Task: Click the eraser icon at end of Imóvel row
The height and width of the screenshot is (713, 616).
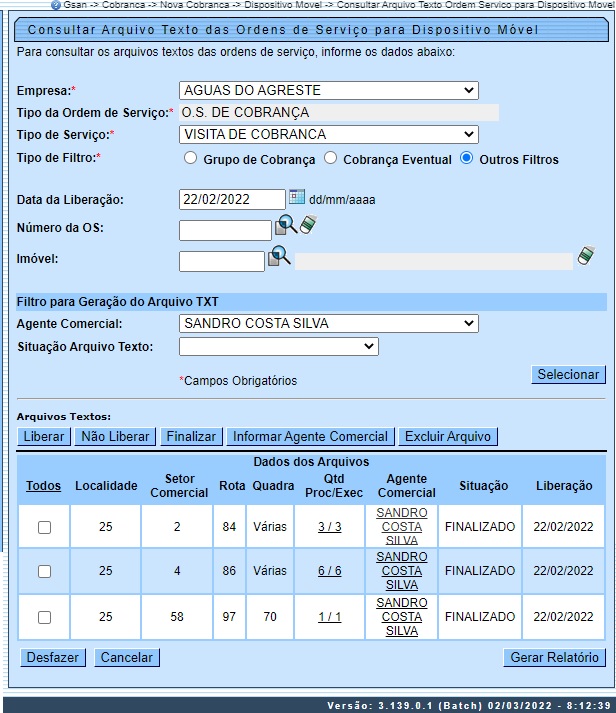Action: [x=588, y=257]
